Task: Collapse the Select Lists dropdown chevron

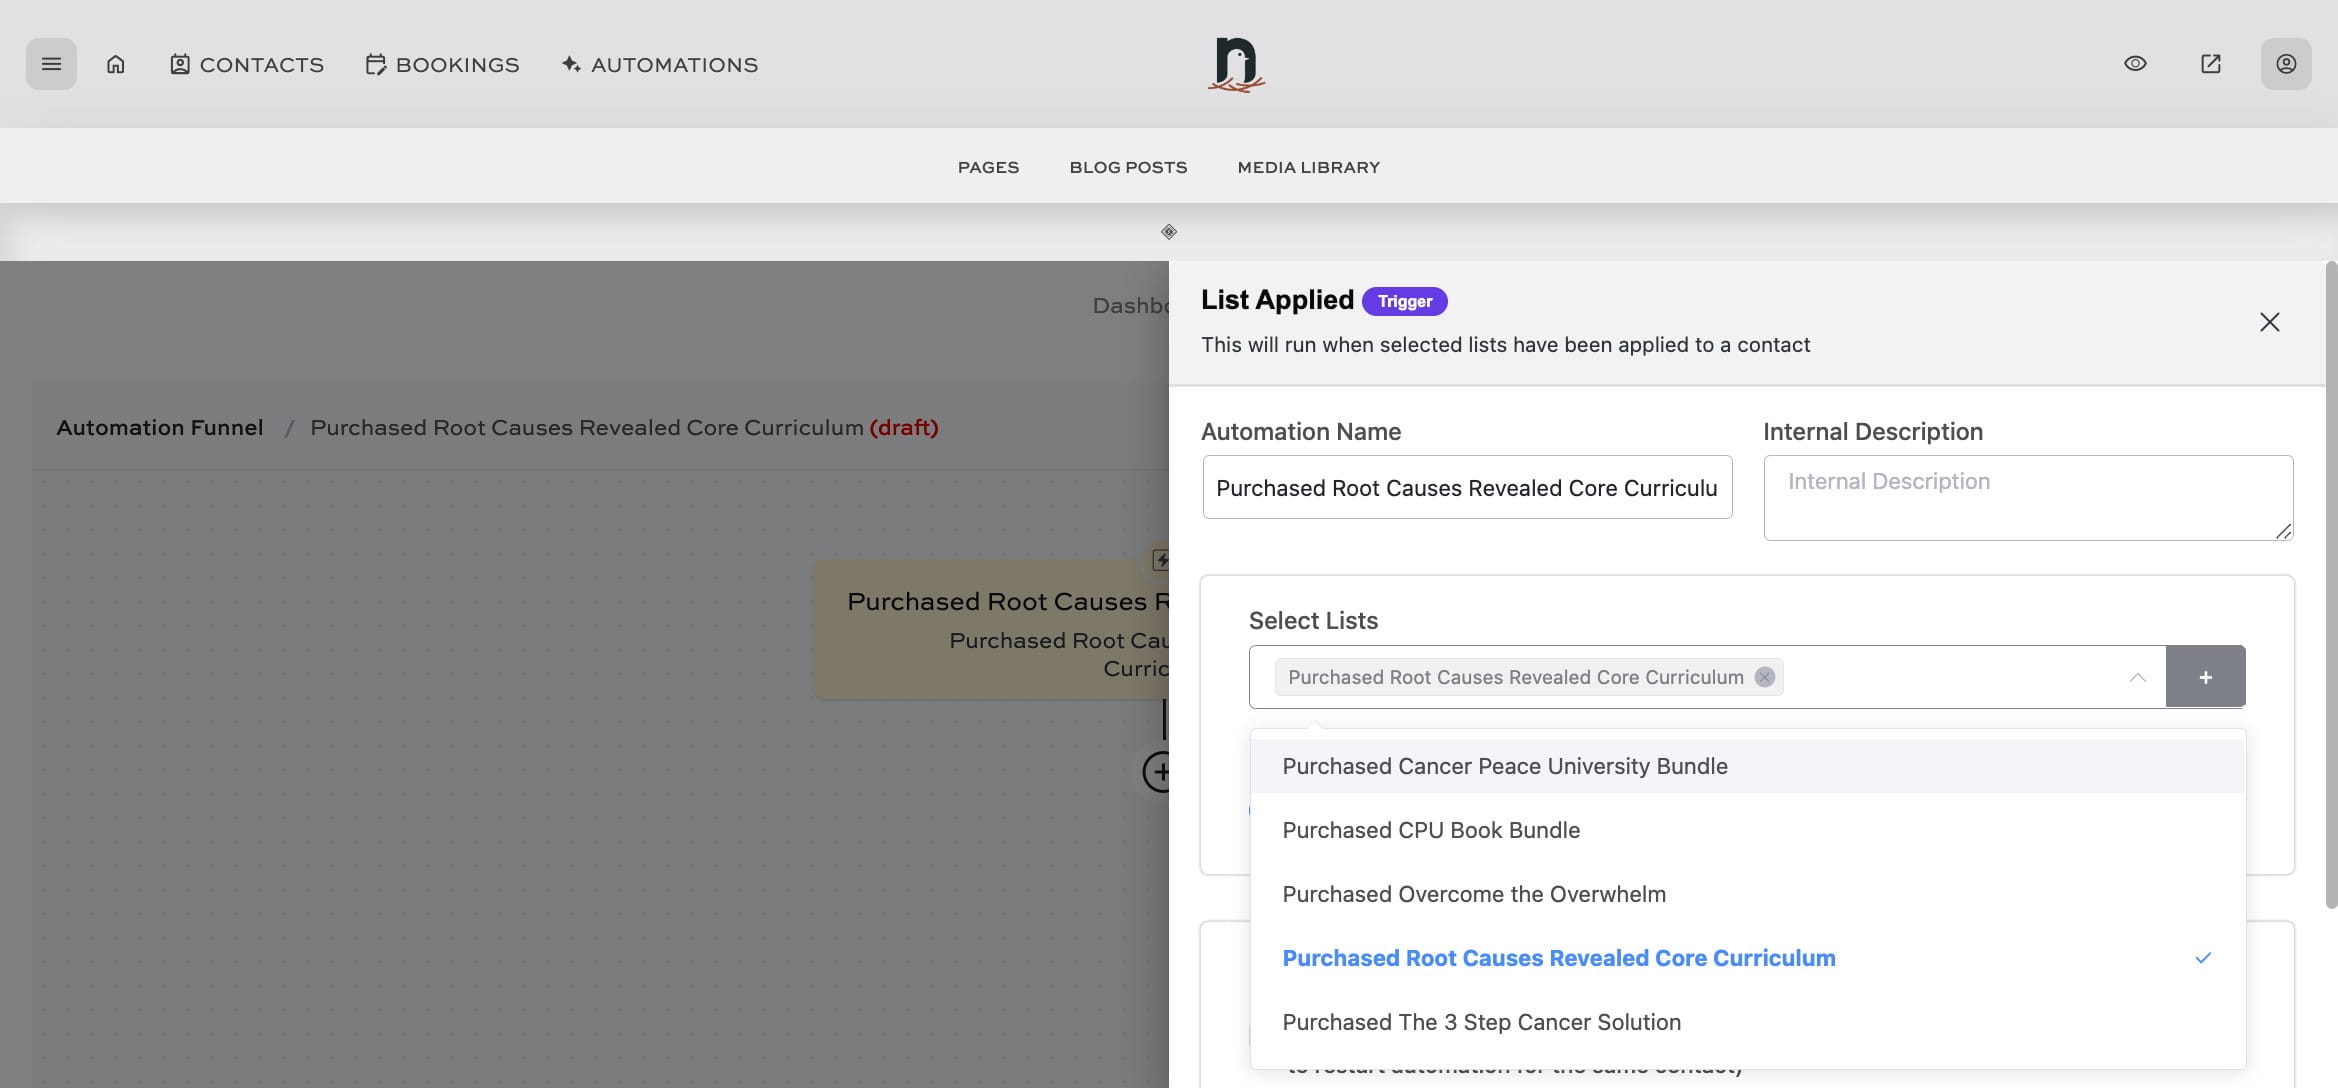Action: pyautogui.click(x=2137, y=677)
